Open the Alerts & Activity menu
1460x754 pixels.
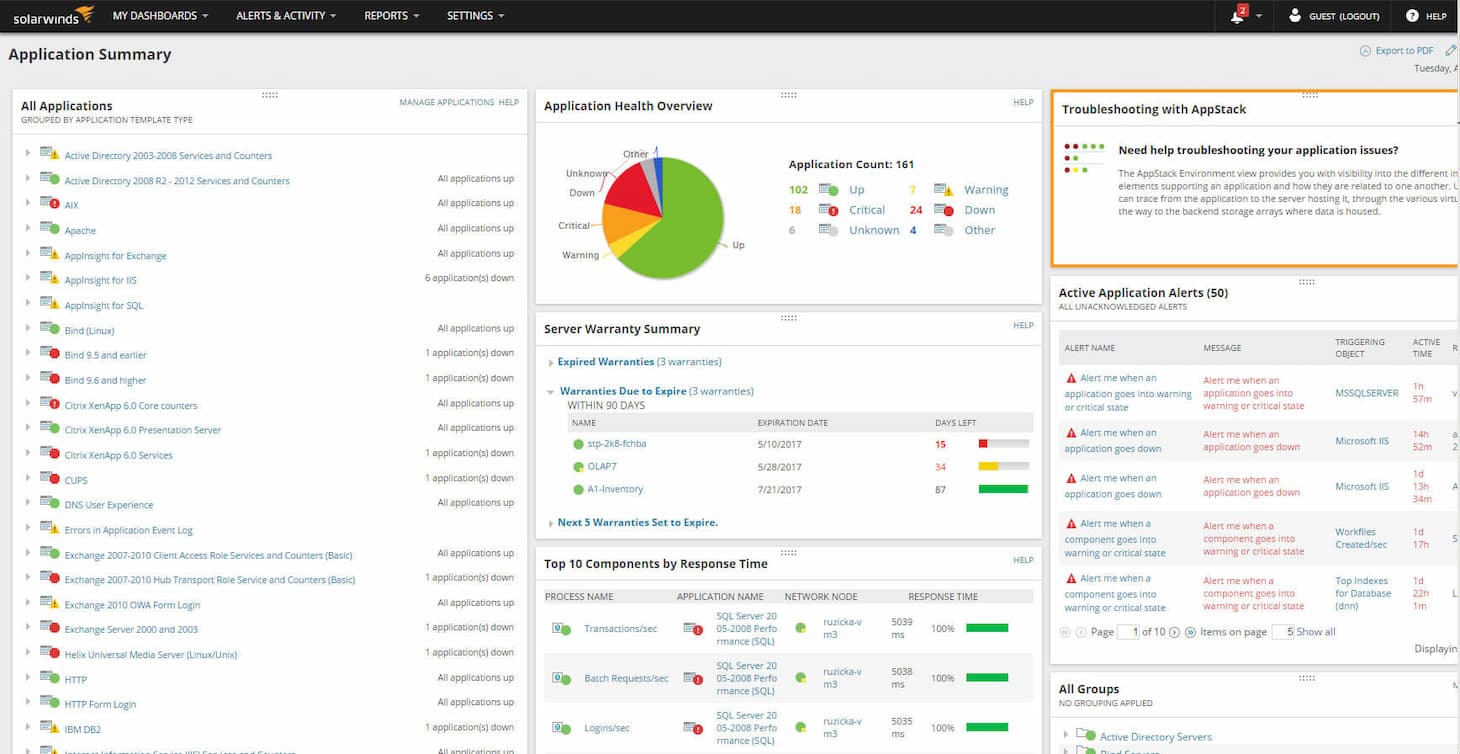coord(286,16)
